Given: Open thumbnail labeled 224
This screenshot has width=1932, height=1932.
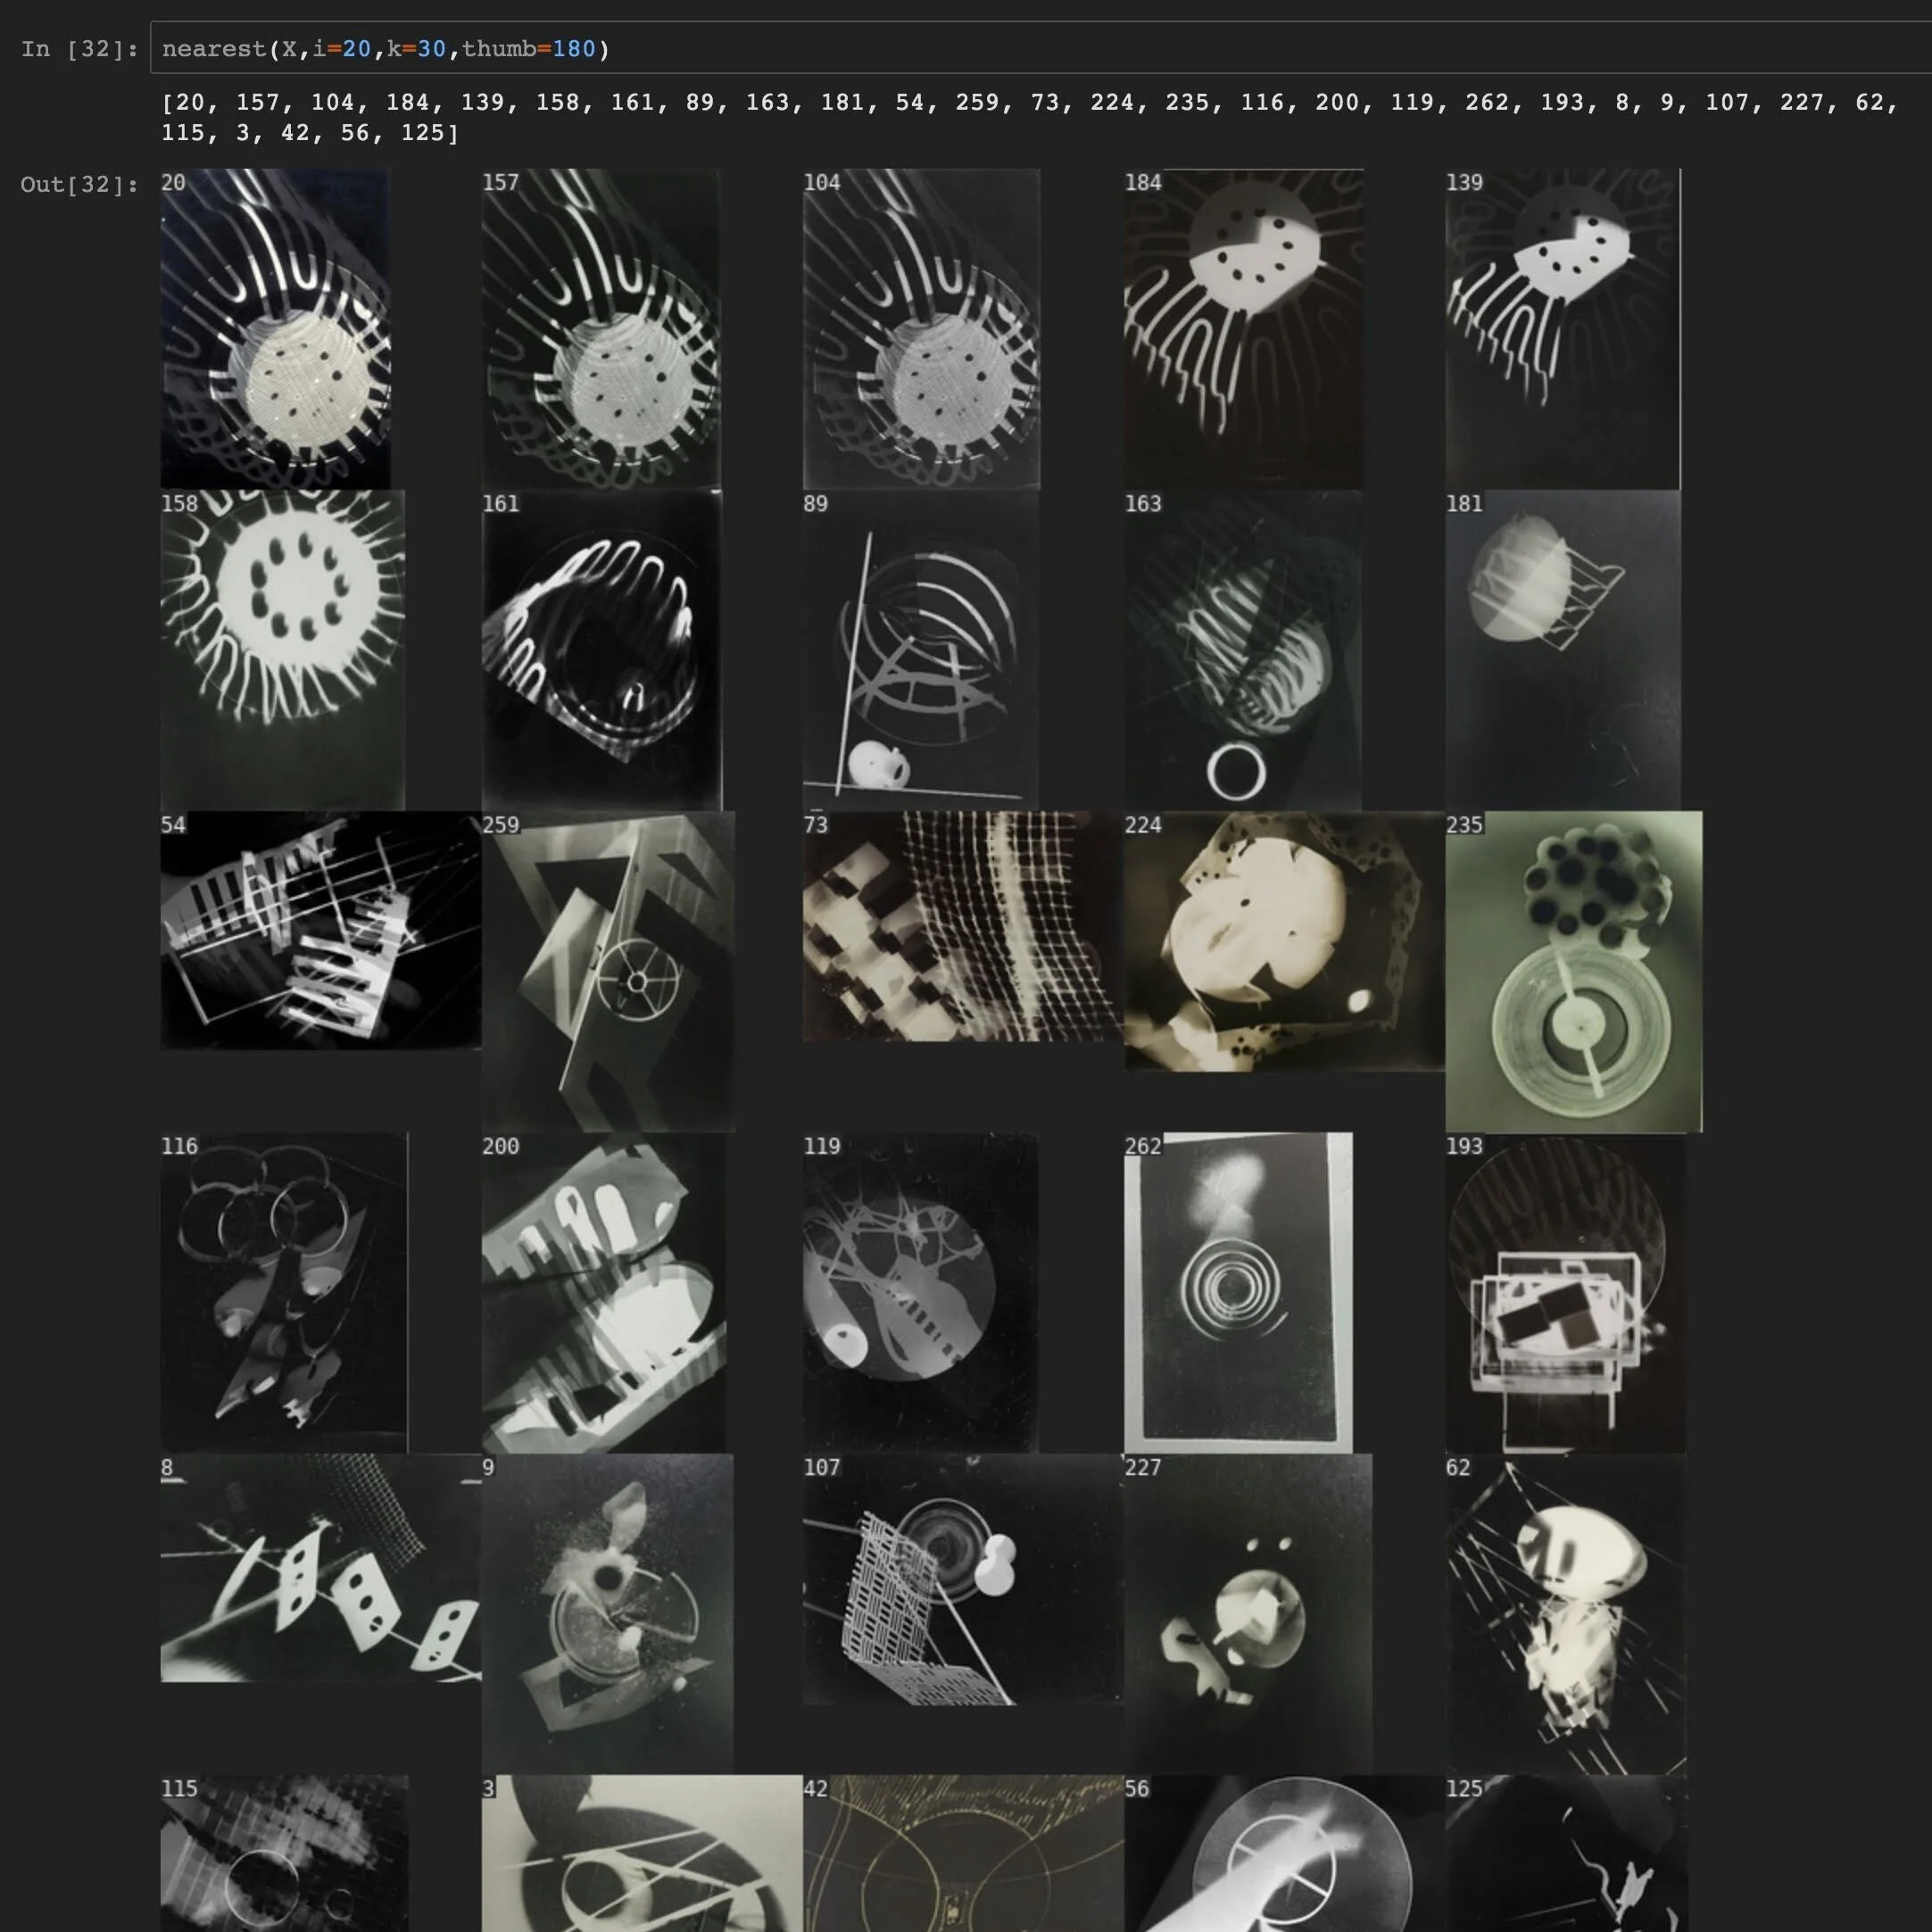Looking at the screenshot, I should pos(1285,941).
